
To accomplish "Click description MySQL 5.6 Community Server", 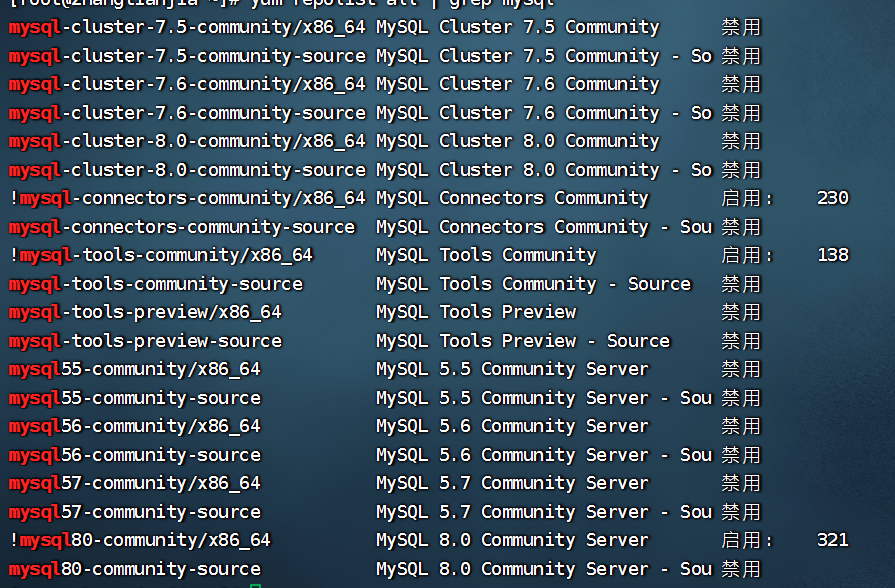I will [x=512, y=426].
